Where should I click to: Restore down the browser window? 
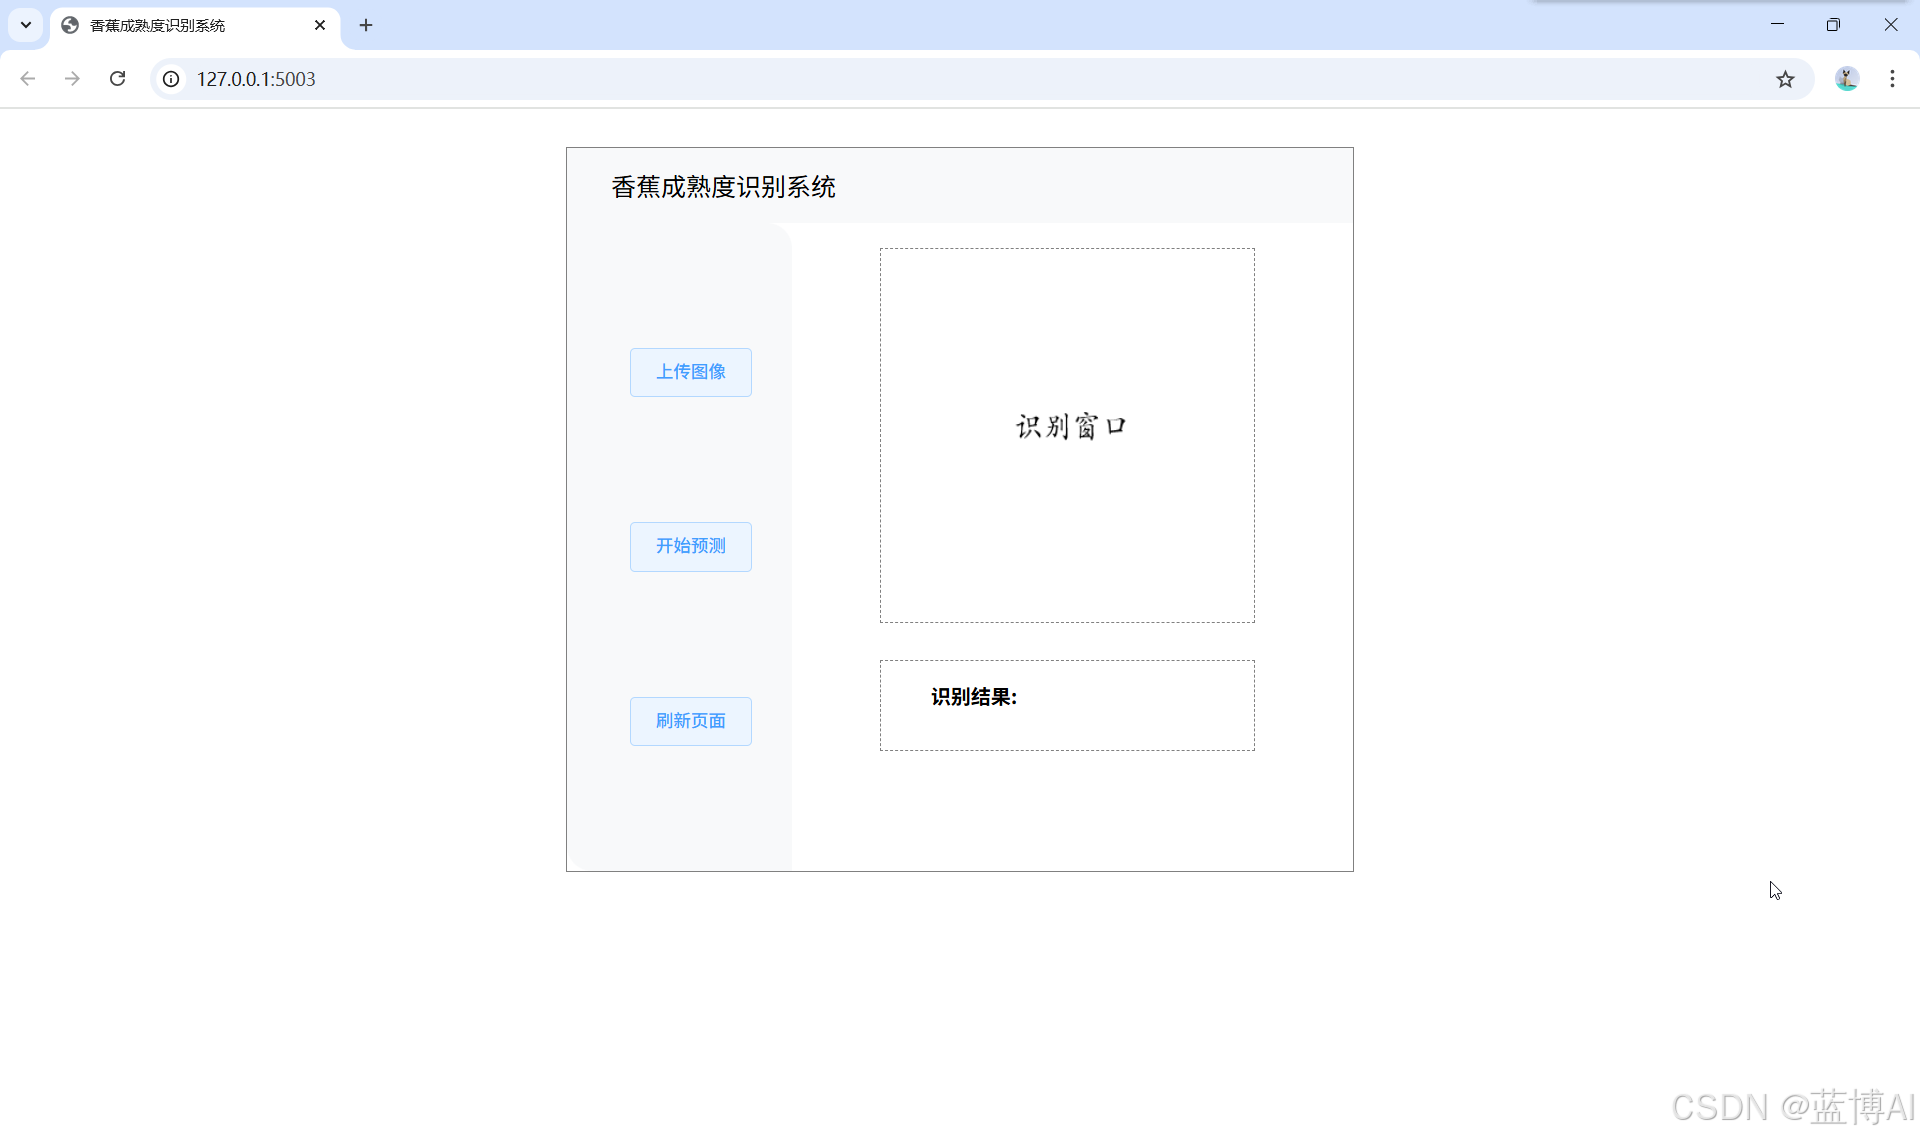[x=1833, y=25]
